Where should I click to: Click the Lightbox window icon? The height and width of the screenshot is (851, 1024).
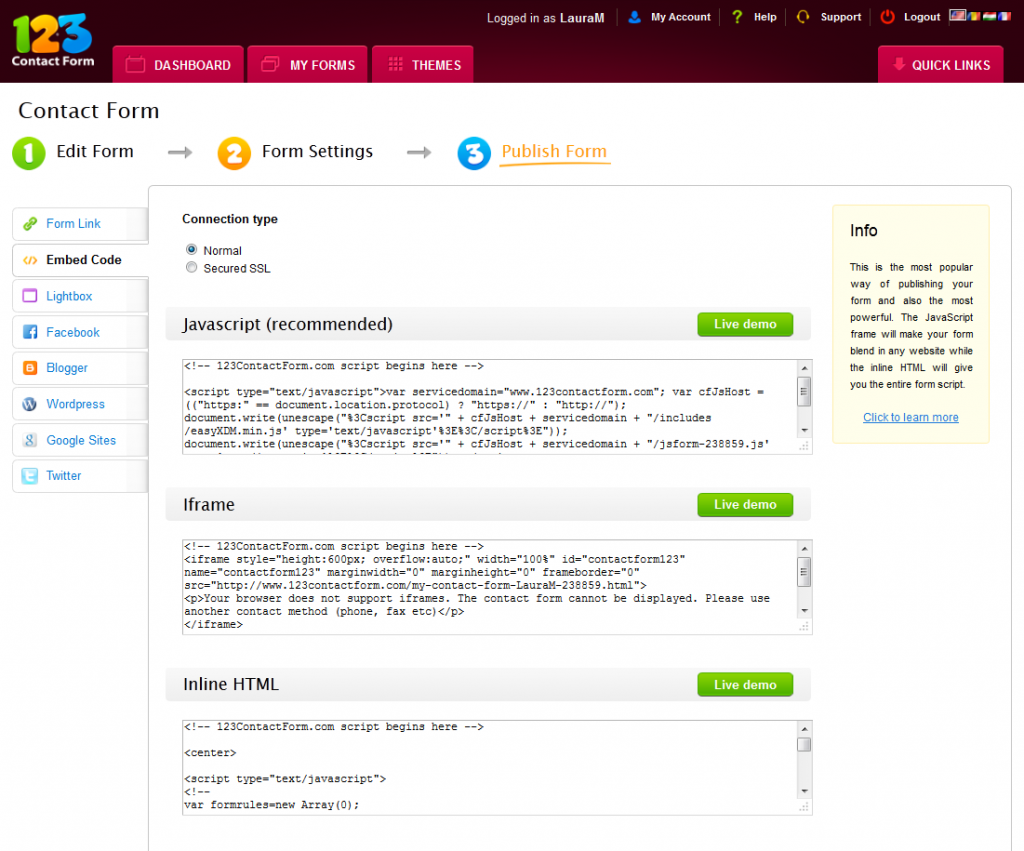pyautogui.click(x=30, y=296)
